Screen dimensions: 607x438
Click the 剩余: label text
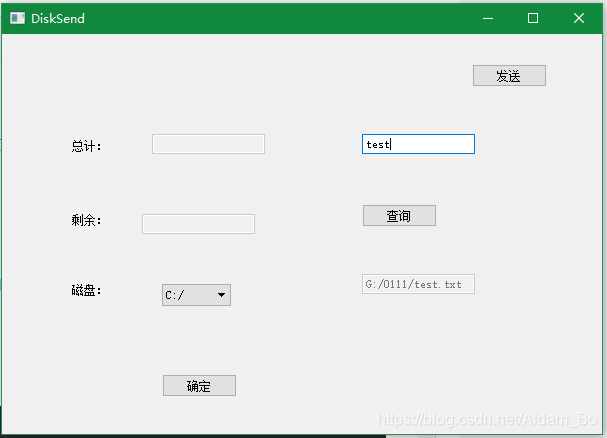pyautogui.click(x=86, y=220)
